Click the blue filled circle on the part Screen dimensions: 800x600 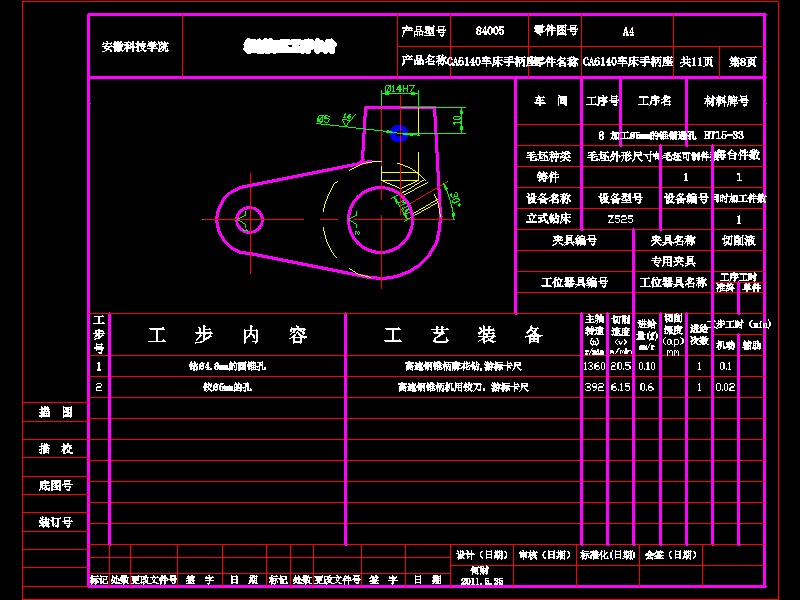tap(399, 134)
